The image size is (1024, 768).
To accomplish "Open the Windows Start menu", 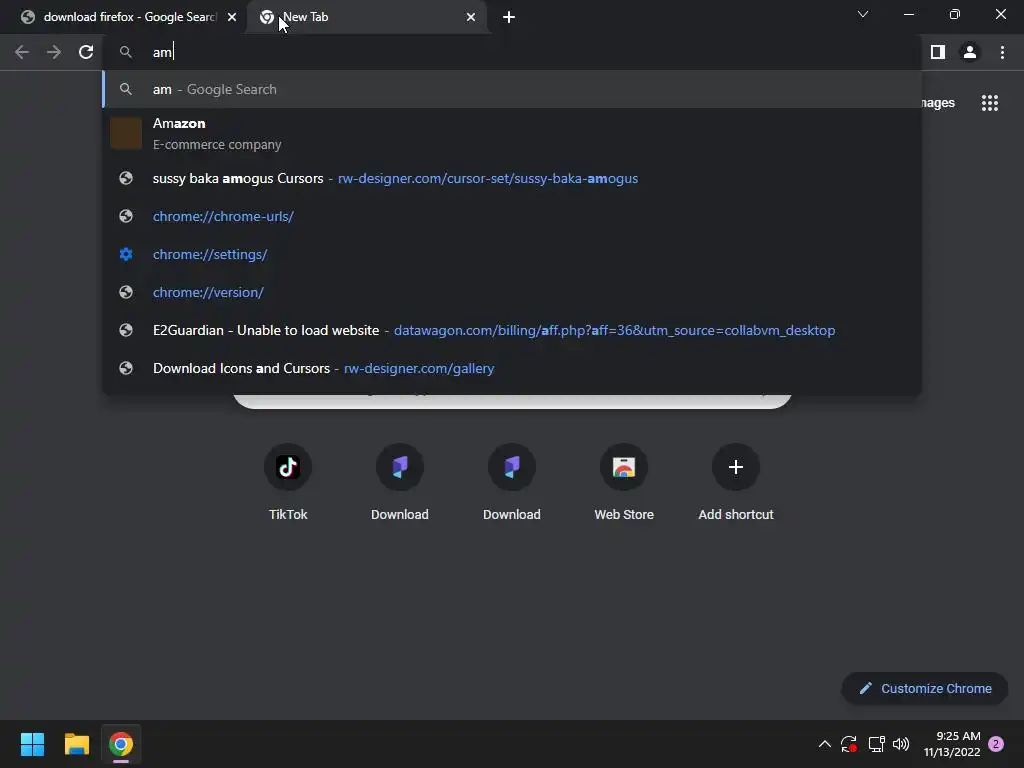I will [32, 744].
